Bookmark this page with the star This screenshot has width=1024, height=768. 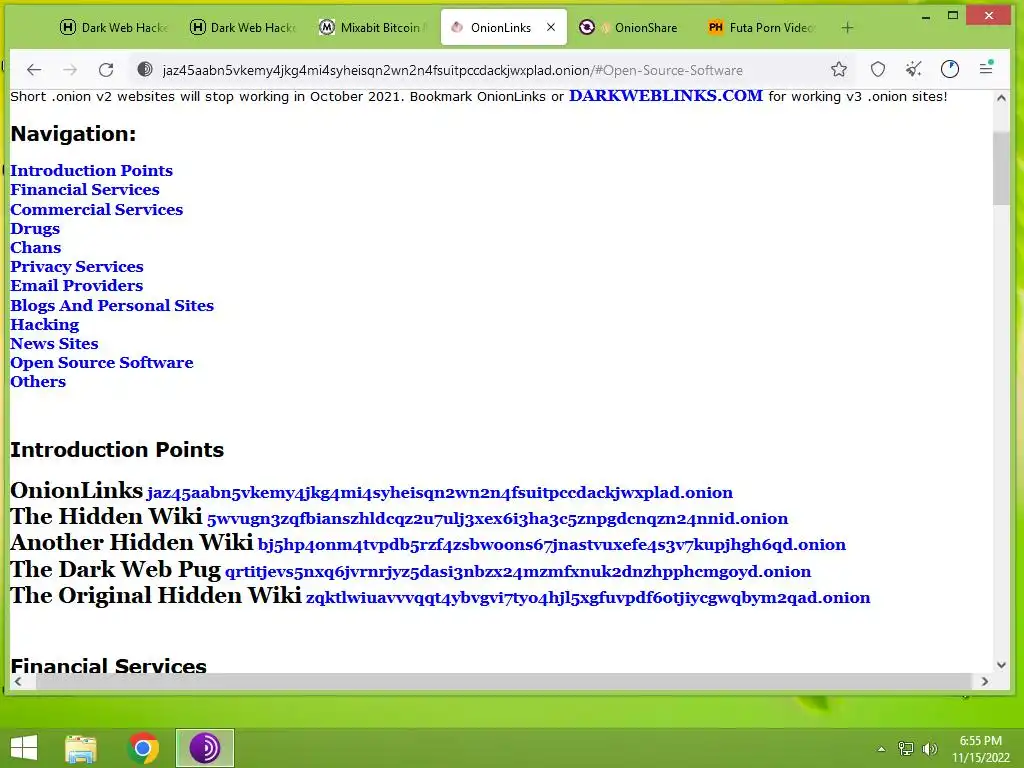point(839,69)
